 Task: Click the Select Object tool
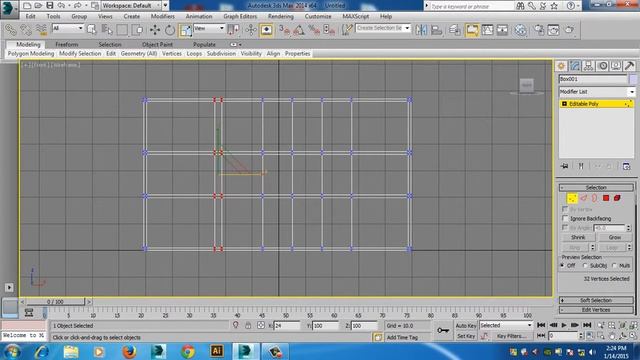(92, 30)
